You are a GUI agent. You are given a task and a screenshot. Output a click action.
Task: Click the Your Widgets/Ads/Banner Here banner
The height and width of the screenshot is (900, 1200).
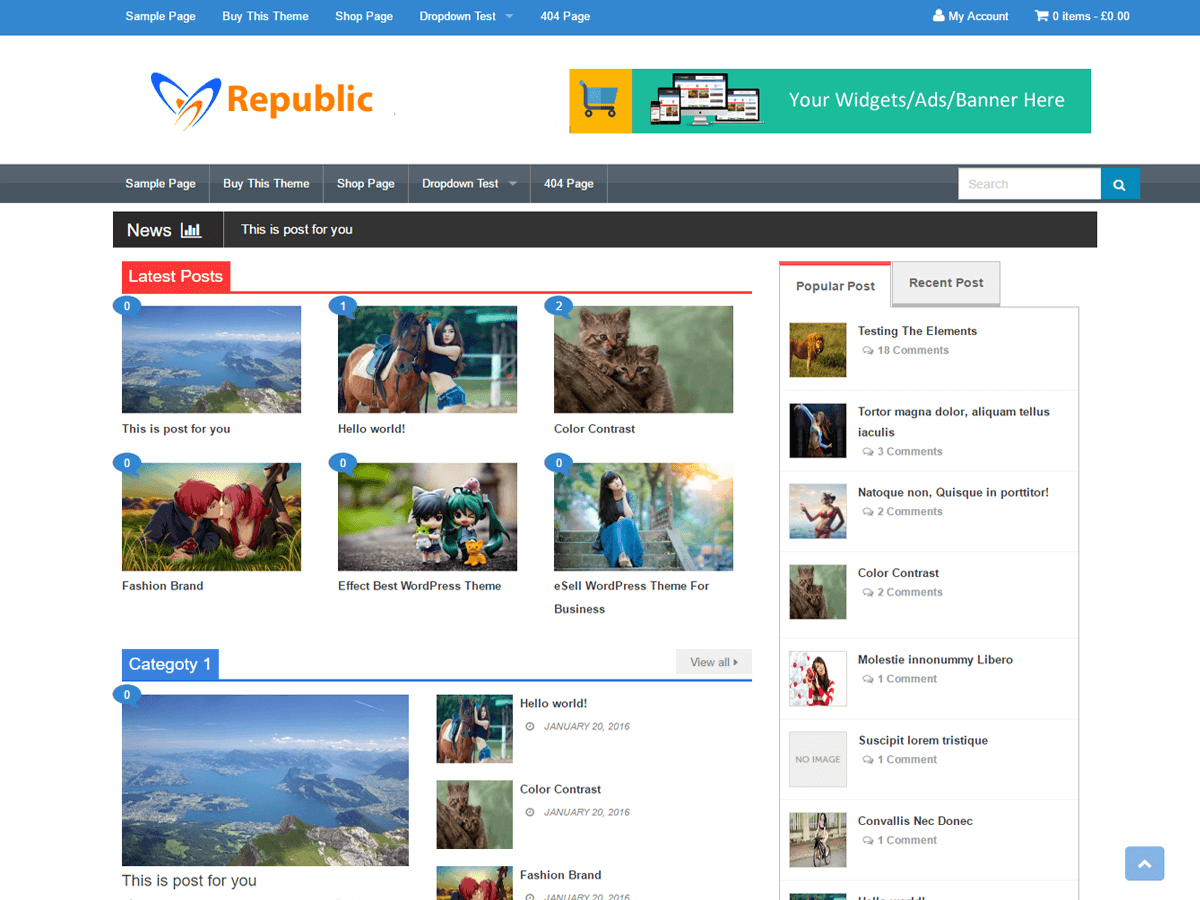pyautogui.click(x=830, y=101)
